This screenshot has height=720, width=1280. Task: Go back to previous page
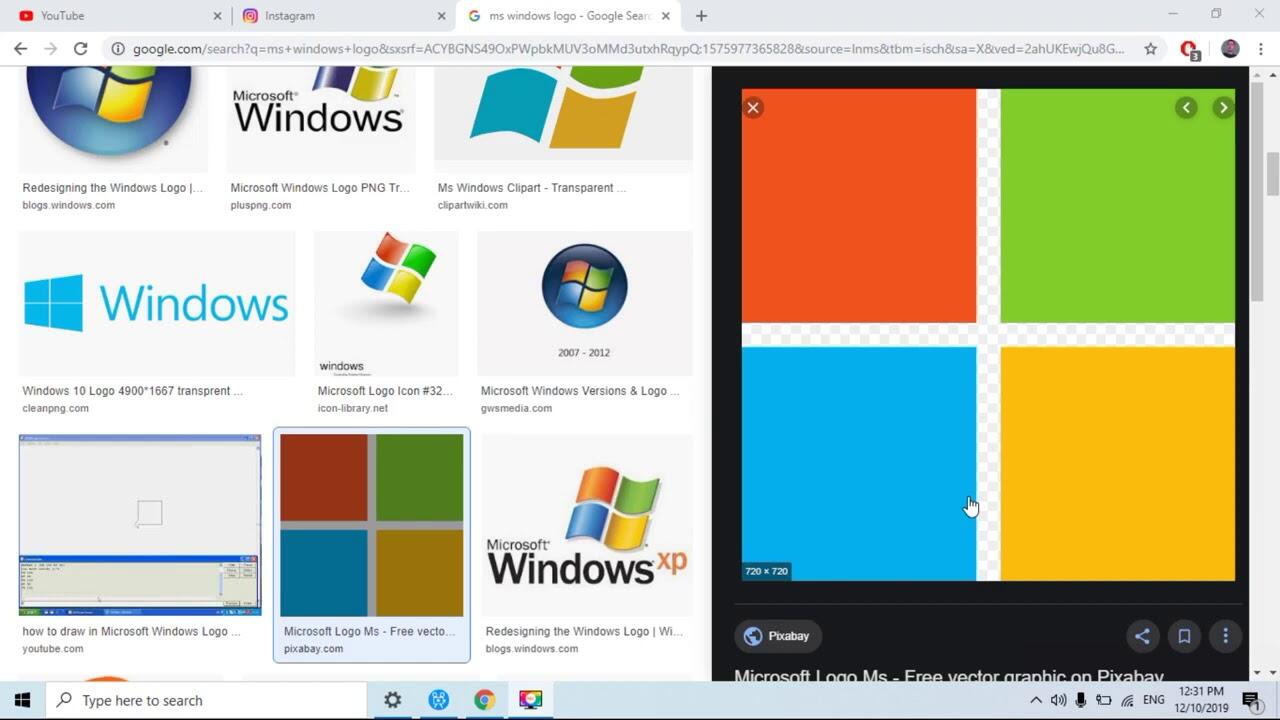click(20, 49)
